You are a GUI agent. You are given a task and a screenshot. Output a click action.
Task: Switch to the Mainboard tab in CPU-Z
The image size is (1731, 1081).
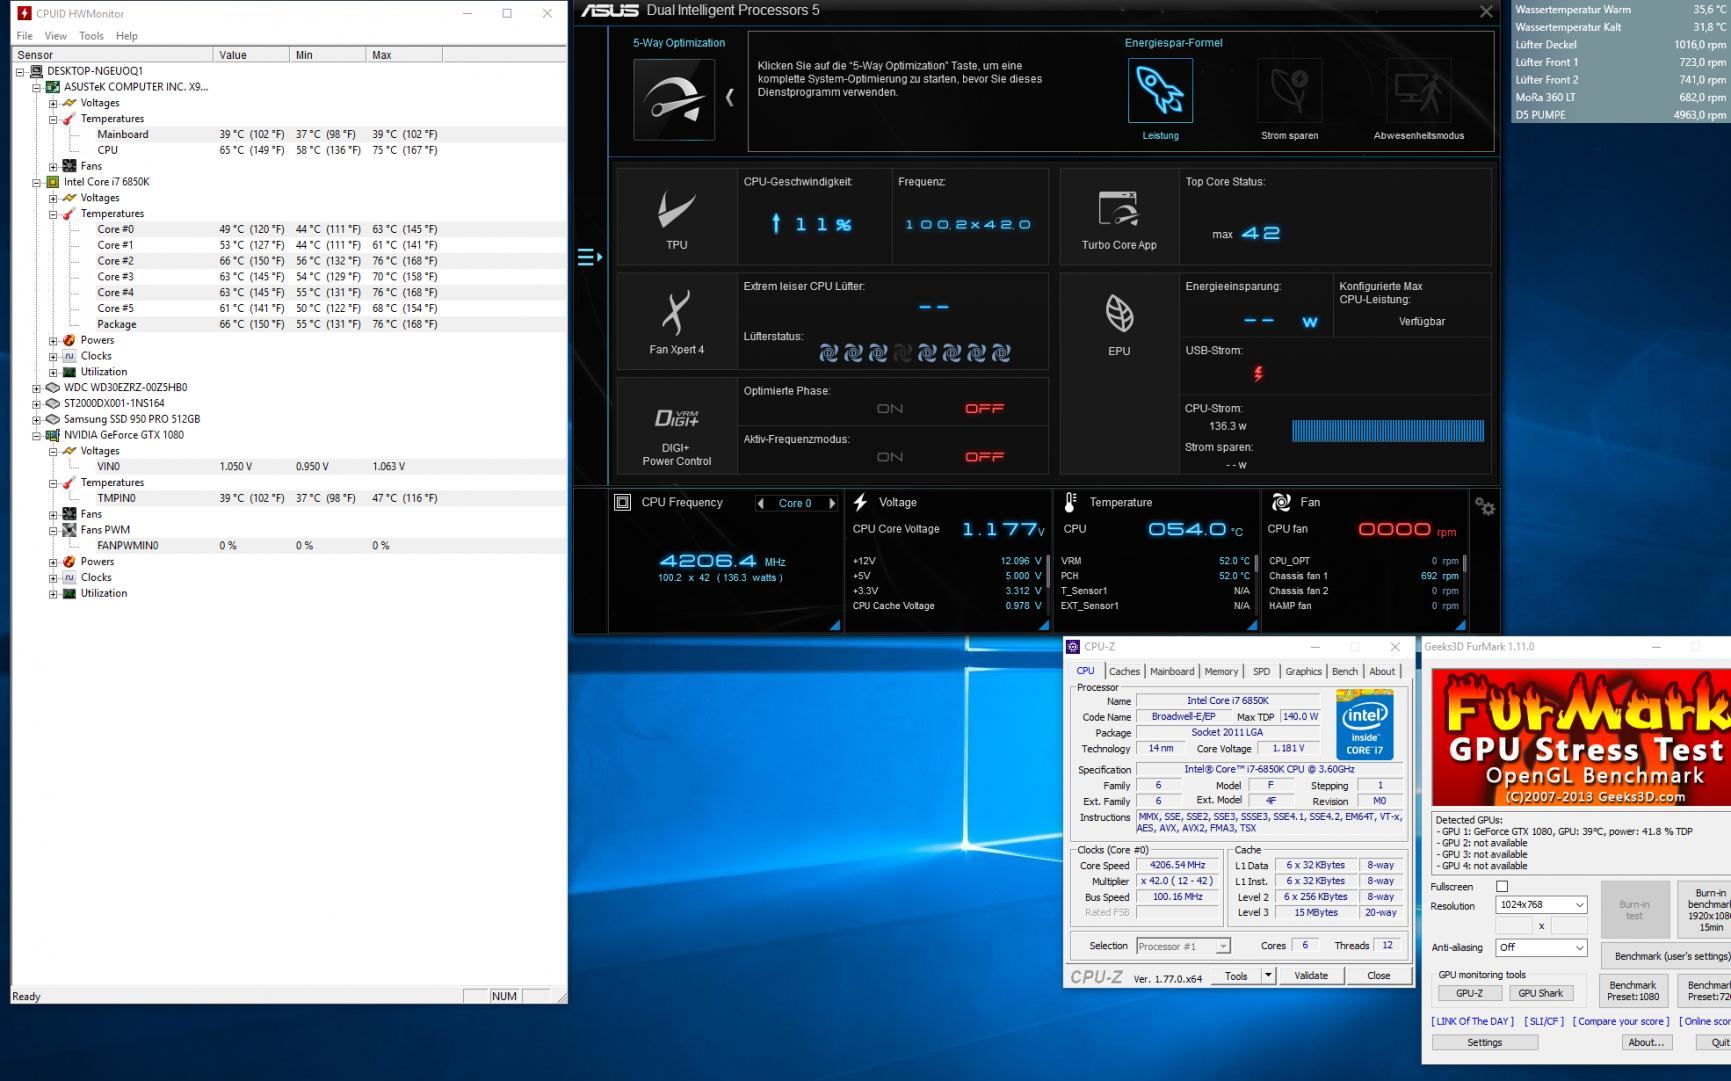[x=1172, y=671]
